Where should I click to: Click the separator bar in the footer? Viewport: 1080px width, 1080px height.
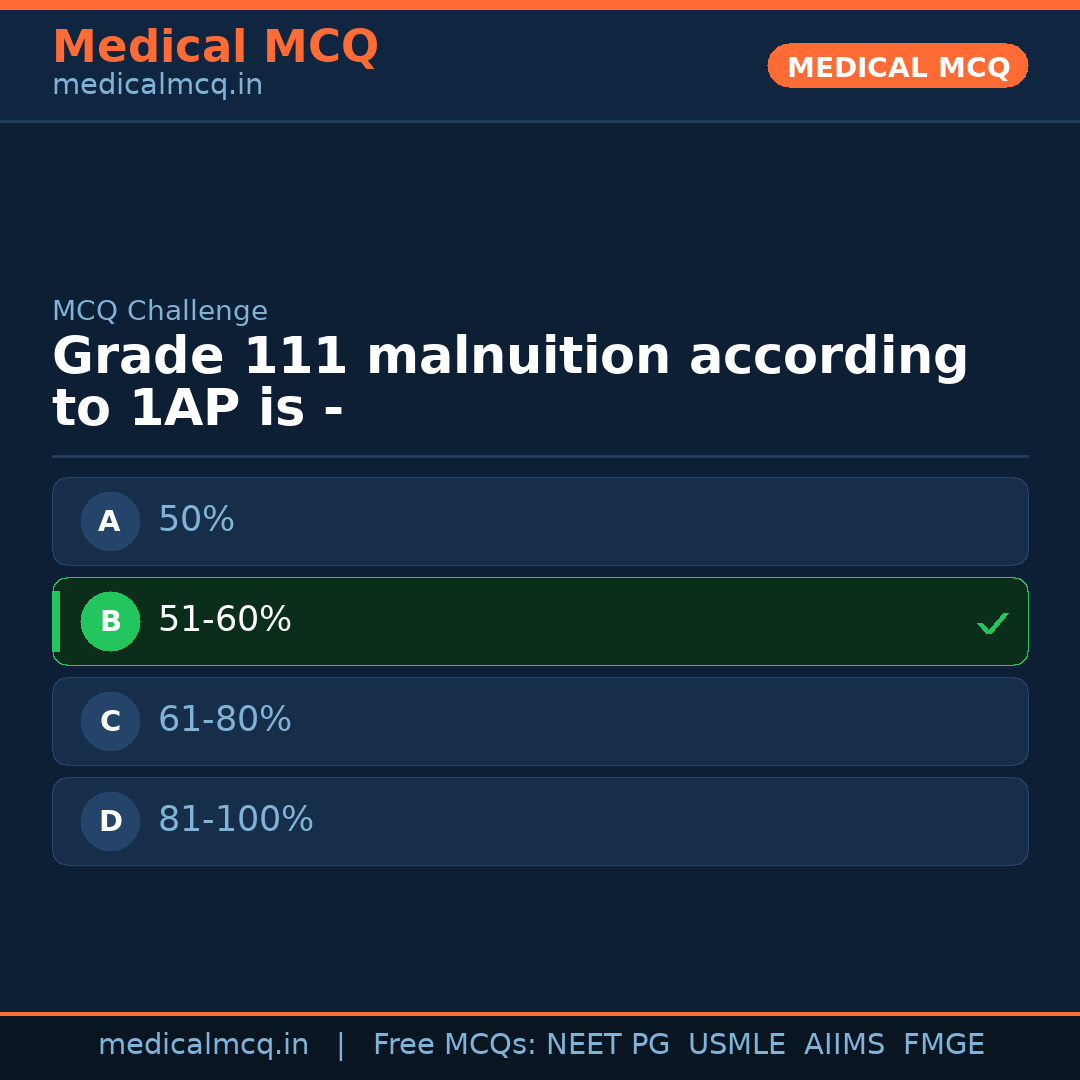pyautogui.click(x=340, y=1044)
